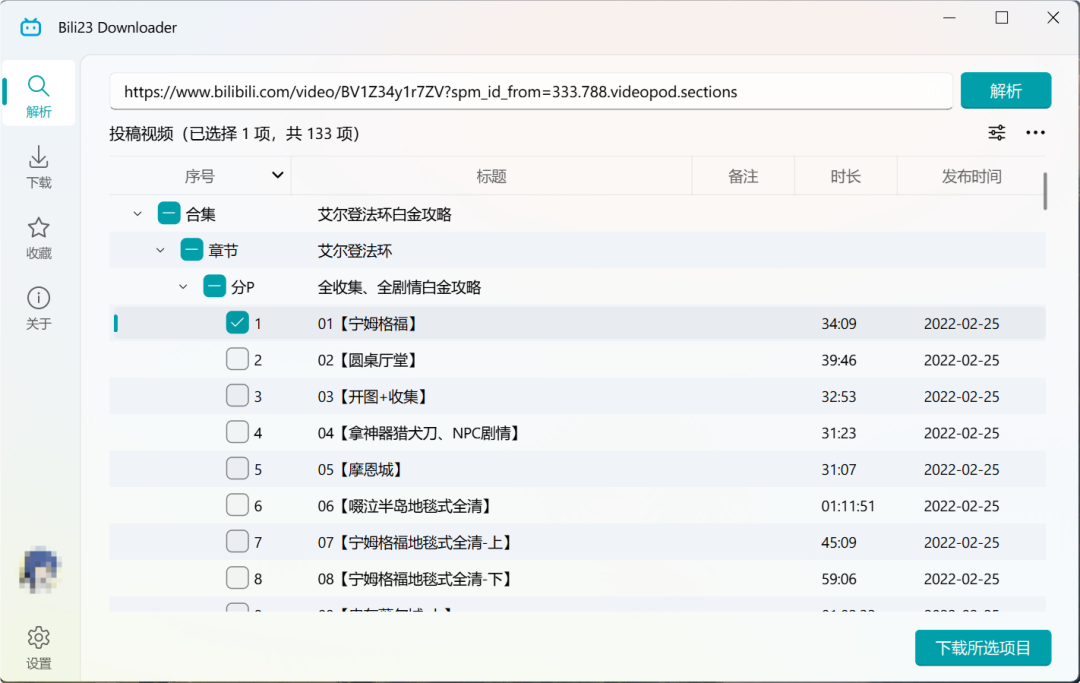The height and width of the screenshot is (683, 1080).
Task: Uncheck item 1 宁姆格福 checkbox
Action: pyautogui.click(x=237, y=322)
